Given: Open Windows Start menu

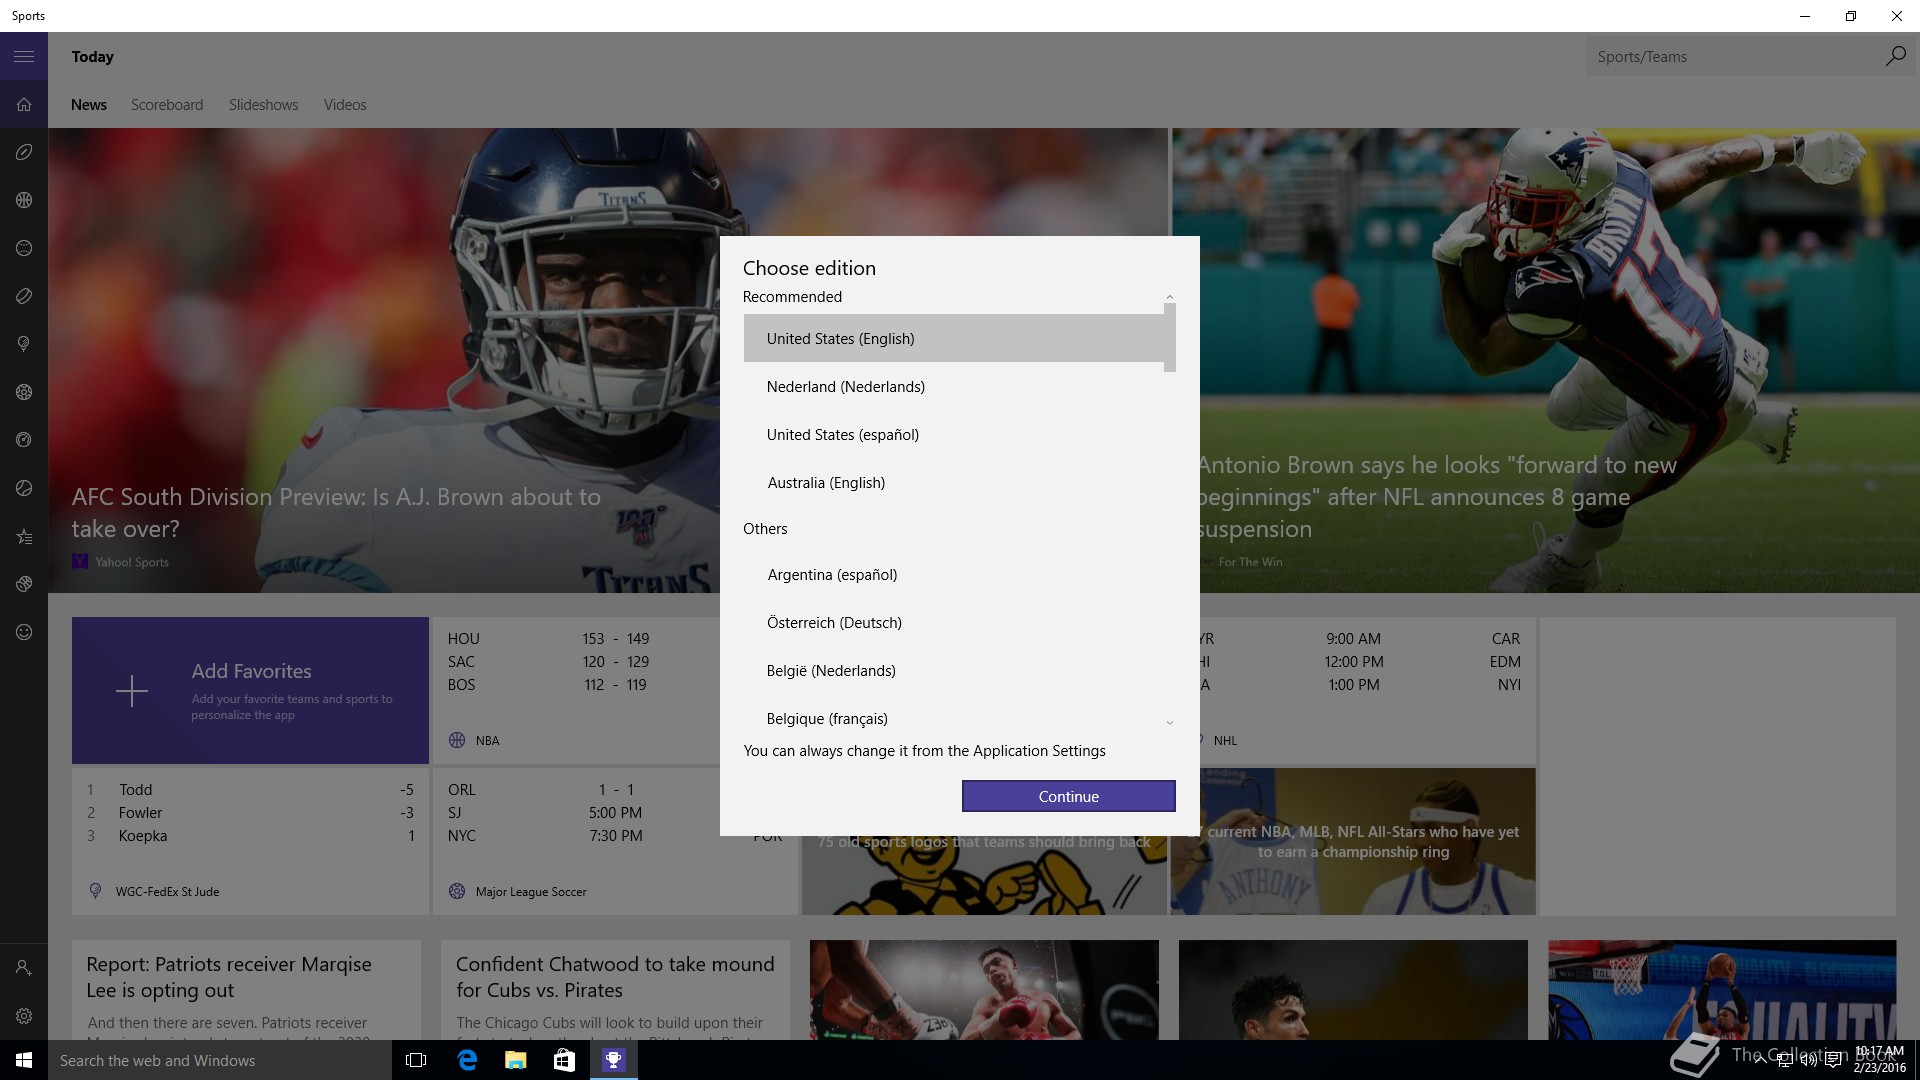Looking at the screenshot, I should point(24,1060).
